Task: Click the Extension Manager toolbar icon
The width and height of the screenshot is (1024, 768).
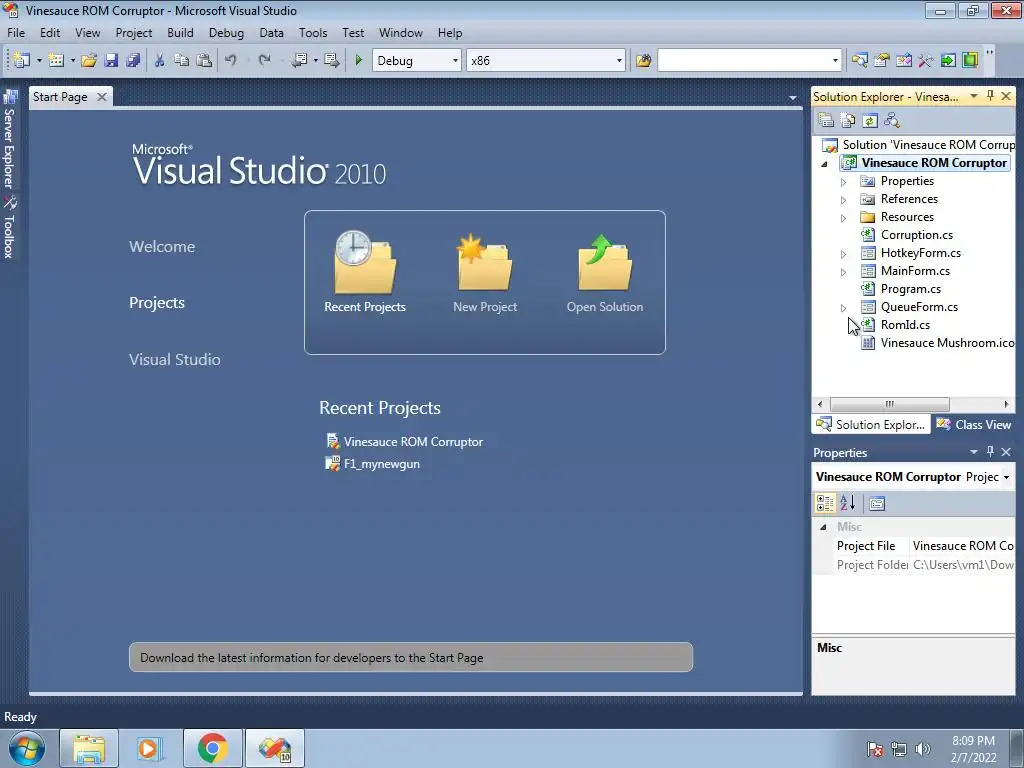Action: pyautogui.click(x=970, y=60)
